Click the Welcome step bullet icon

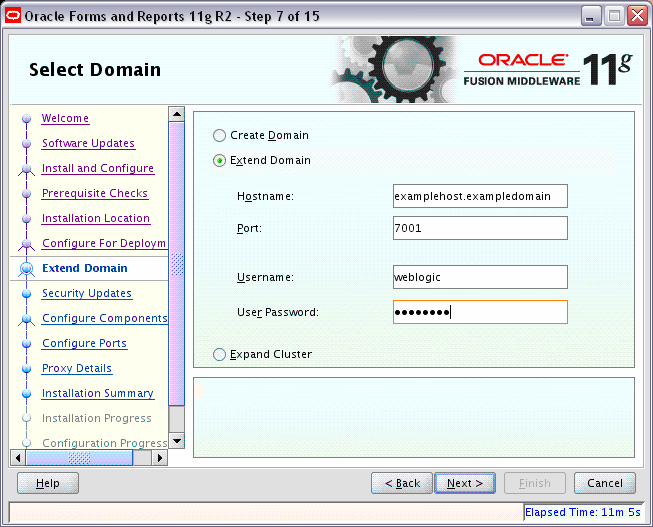(x=27, y=119)
